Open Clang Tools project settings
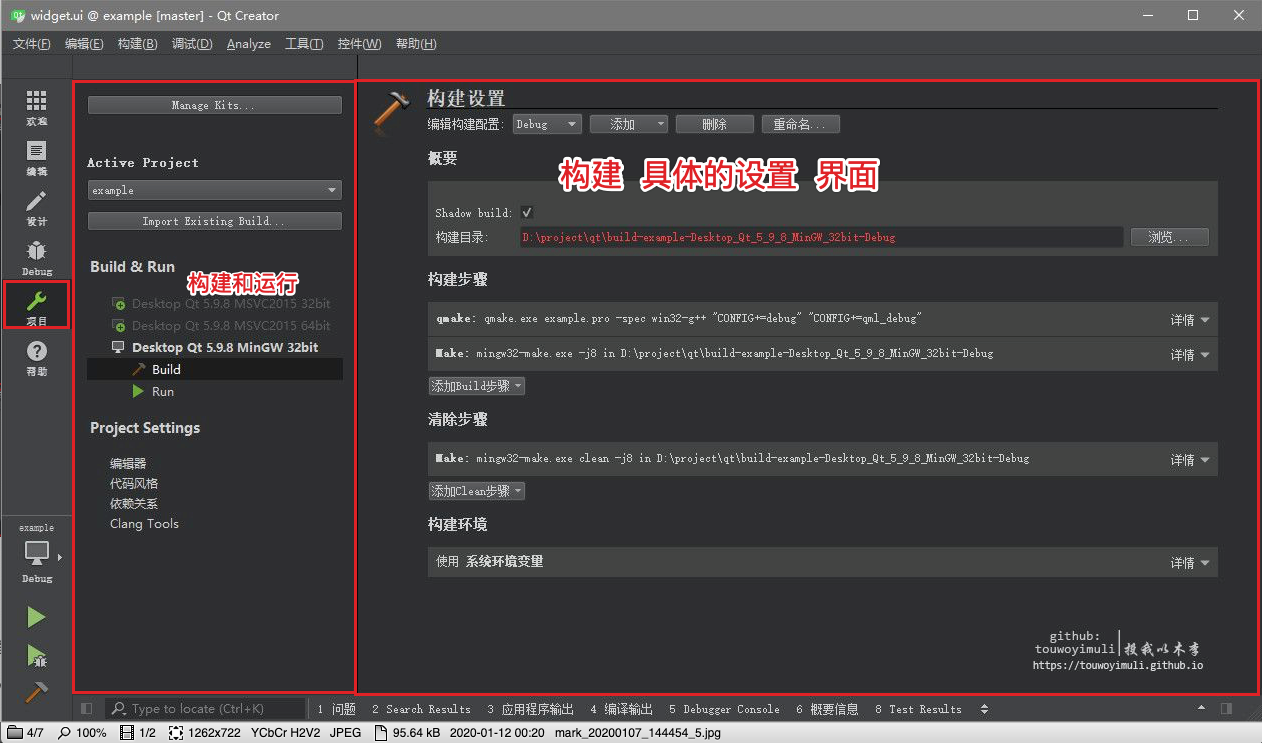The image size is (1262, 743). [x=144, y=524]
